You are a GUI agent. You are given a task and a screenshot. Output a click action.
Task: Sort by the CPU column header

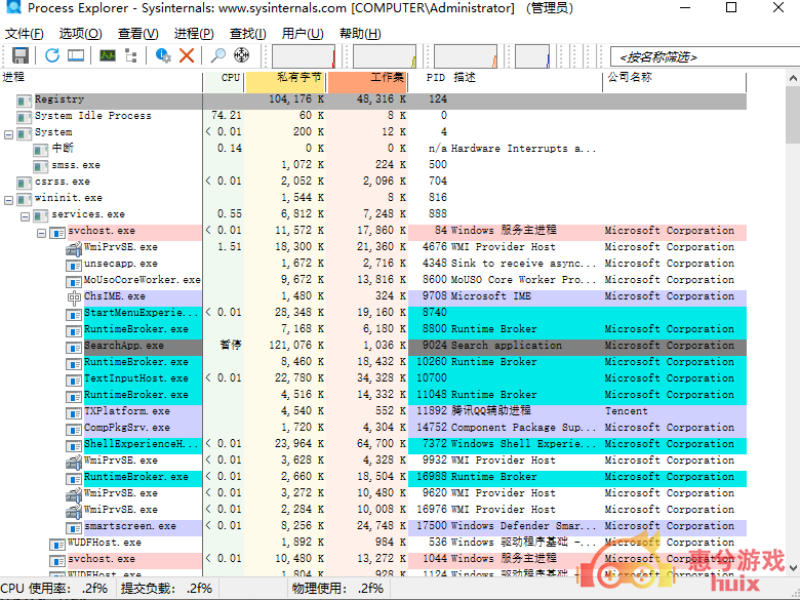tap(230, 77)
